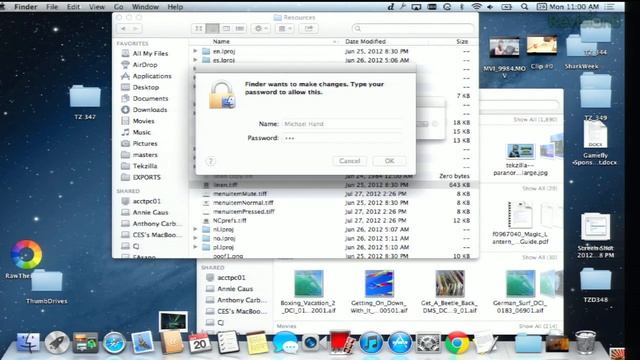Viewport: 640px width, 360px height.
Task: Go forward in Finder toolbar
Action: 136,28
